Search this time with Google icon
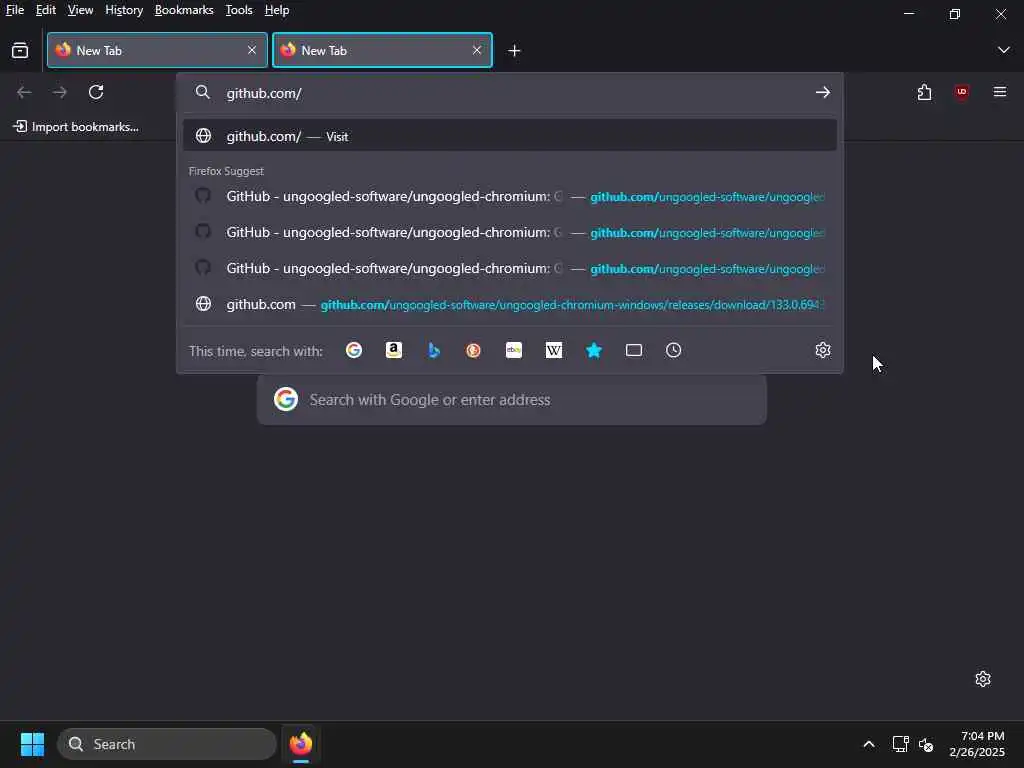 tap(354, 350)
